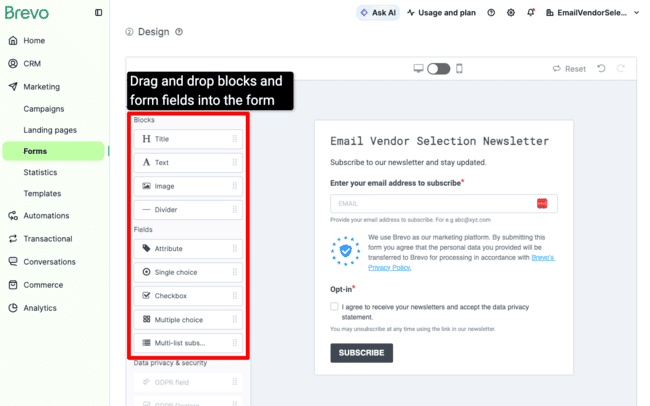650x406 pixels.
Task: Click the undo arrow icon
Action: [x=601, y=68]
